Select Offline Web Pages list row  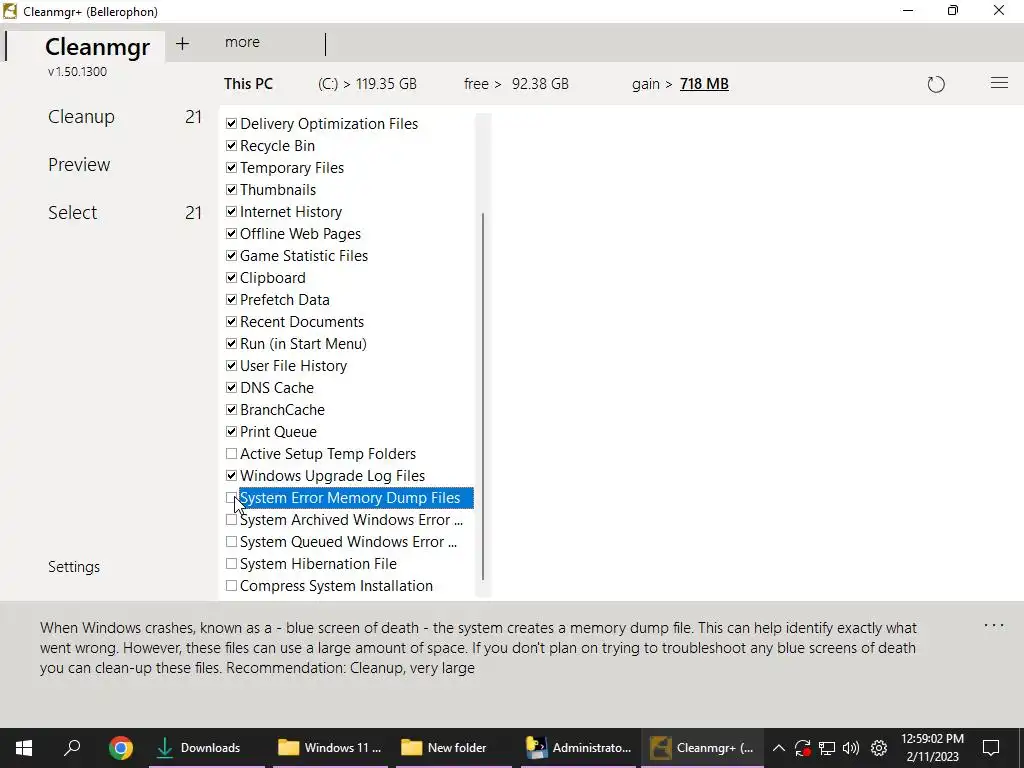(x=300, y=234)
